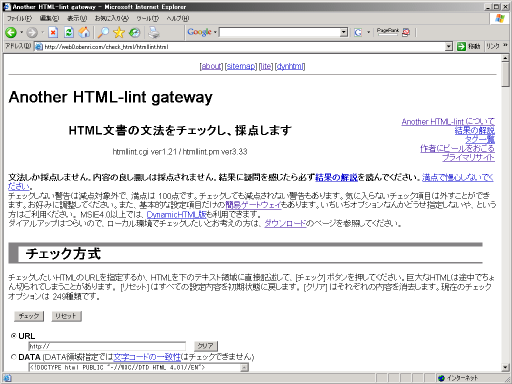
Task: Click the PageRank indicator
Action: coord(388,32)
